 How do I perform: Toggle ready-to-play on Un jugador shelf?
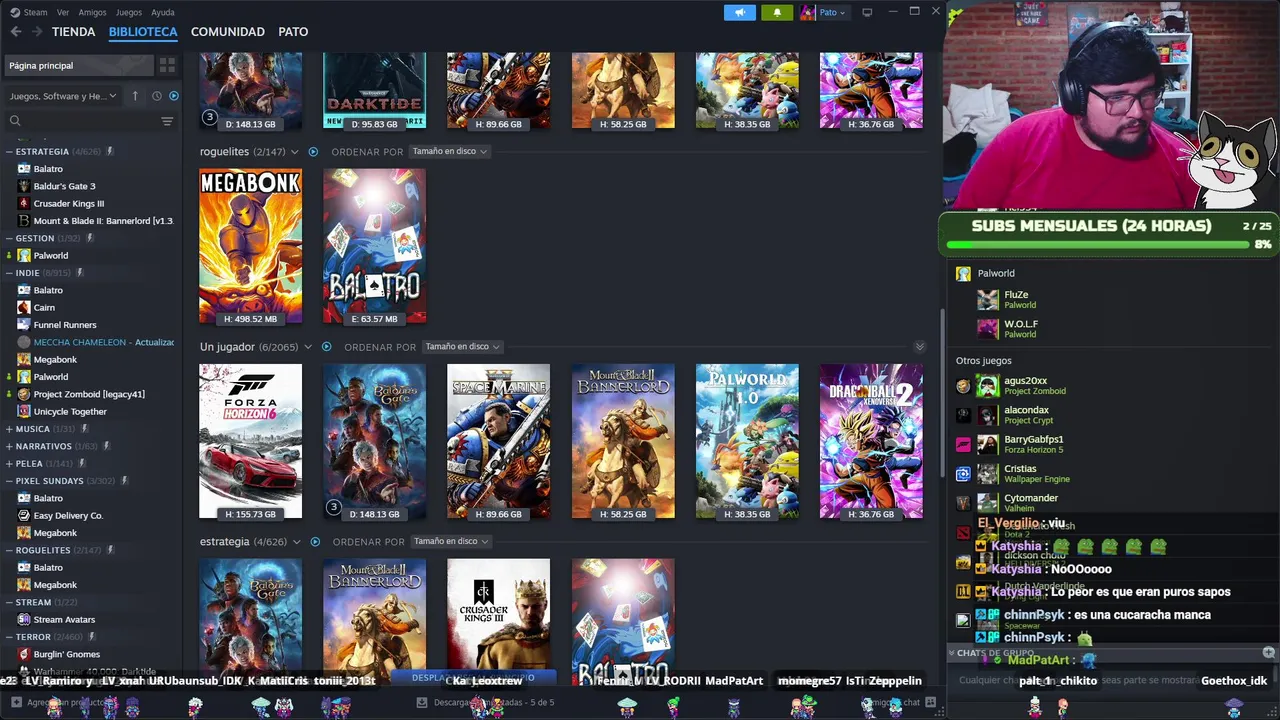point(326,347)
